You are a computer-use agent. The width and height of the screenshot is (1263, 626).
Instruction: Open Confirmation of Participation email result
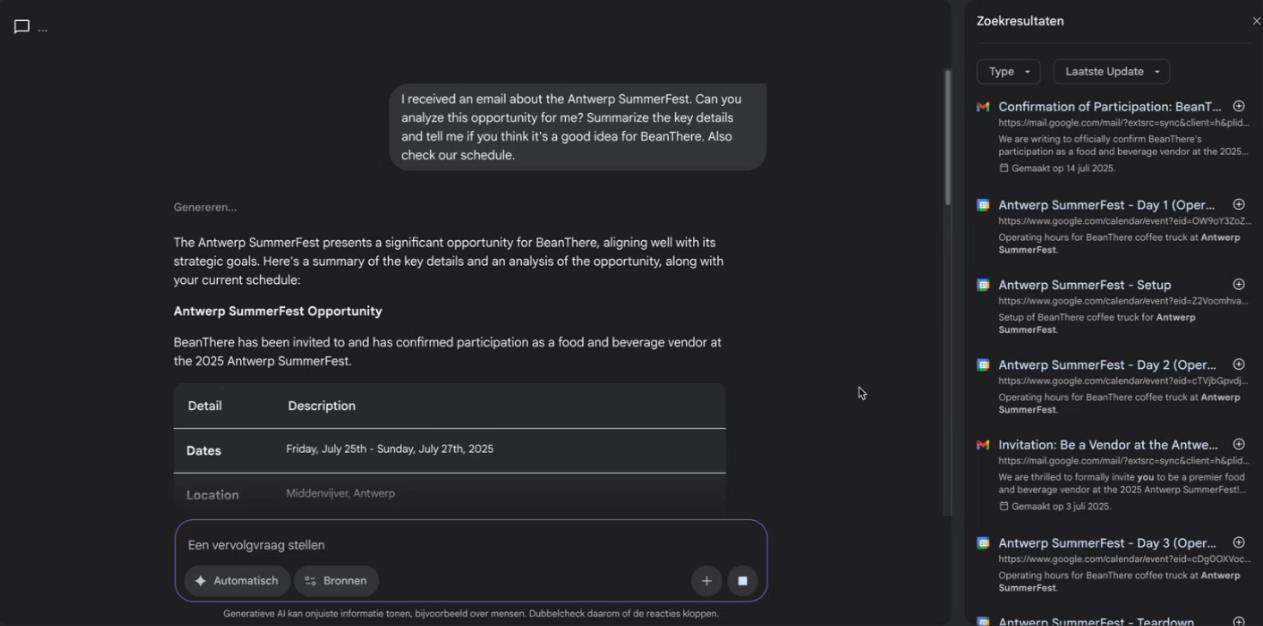1109,107
